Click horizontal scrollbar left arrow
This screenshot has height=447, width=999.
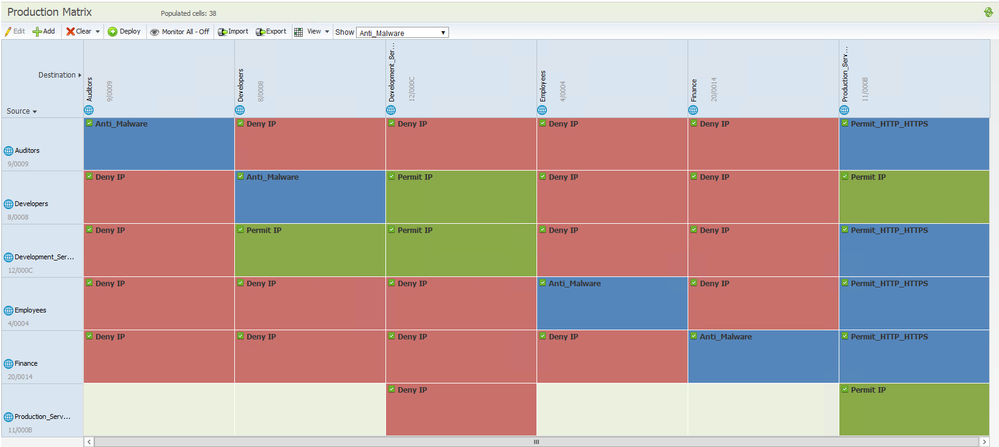tap(89, 441)
